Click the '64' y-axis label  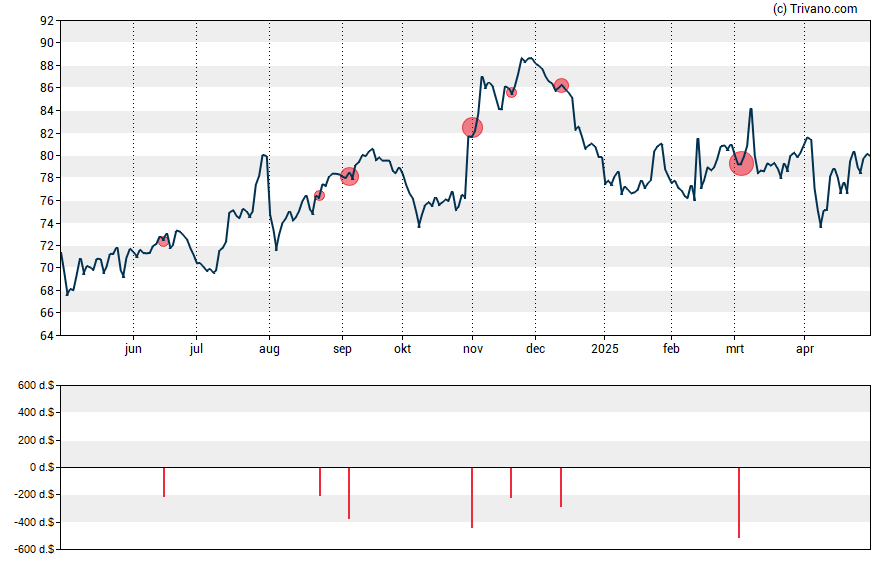coord(47,336)
